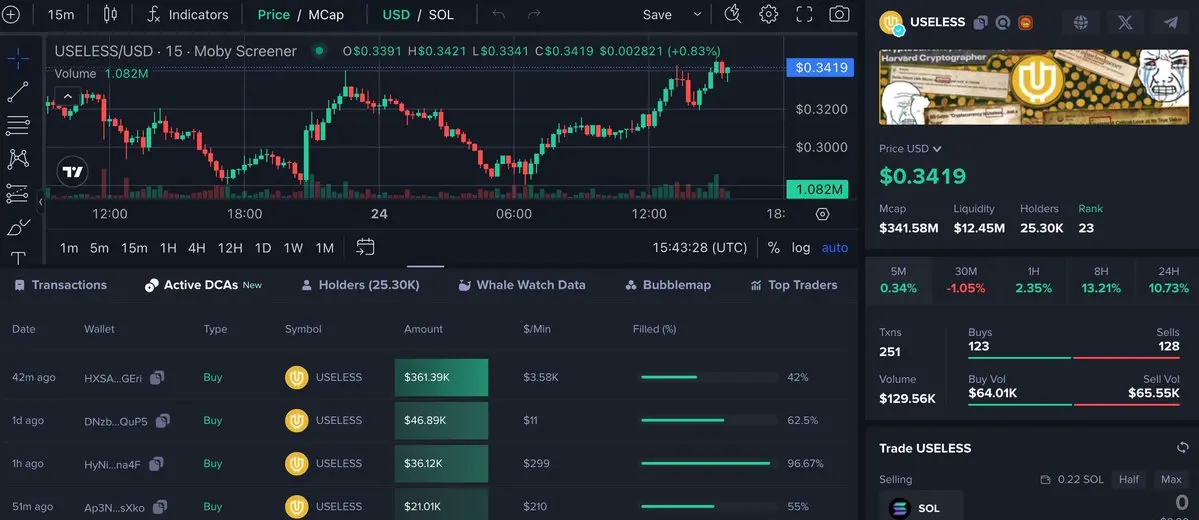Image resolution: width=1199 pixels, height=520 pixels.
Task: Select the Fibonacci retracement tool
Action: point(18,125)
